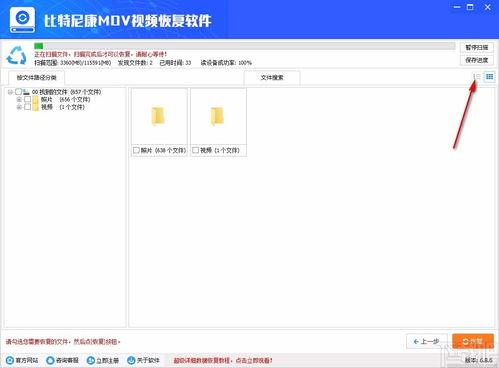The height and width of the screenshot is (368, 499).
Task: Tick the 视频 folder thumbnail checkbox
Action: pyautogui.click(x=195, y=150)
